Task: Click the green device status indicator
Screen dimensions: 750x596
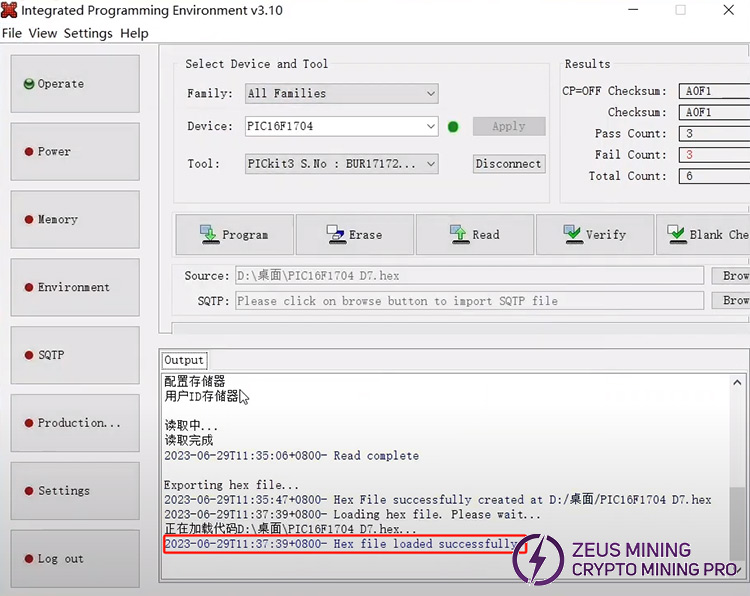Action: click(453, 127)
